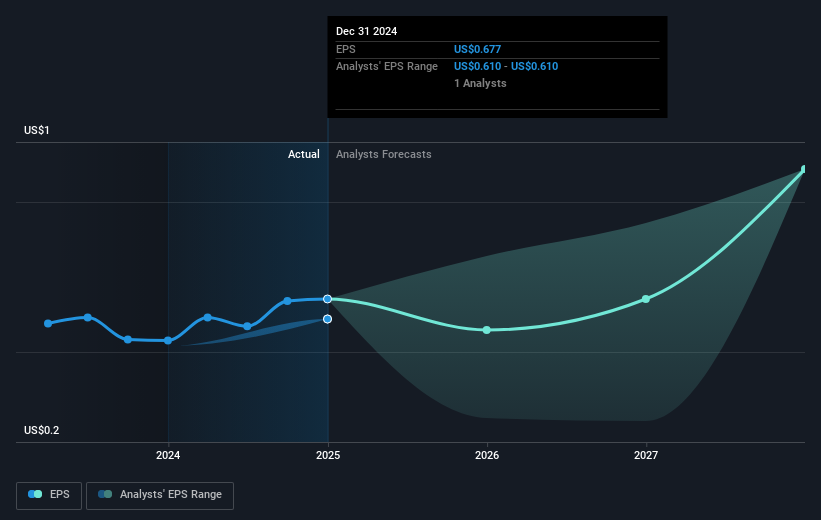Image resolution: width=821 pixels, height=520 pixels.
Task: Click the 1 Analysts text in tooltip
Action: [480, 83]
